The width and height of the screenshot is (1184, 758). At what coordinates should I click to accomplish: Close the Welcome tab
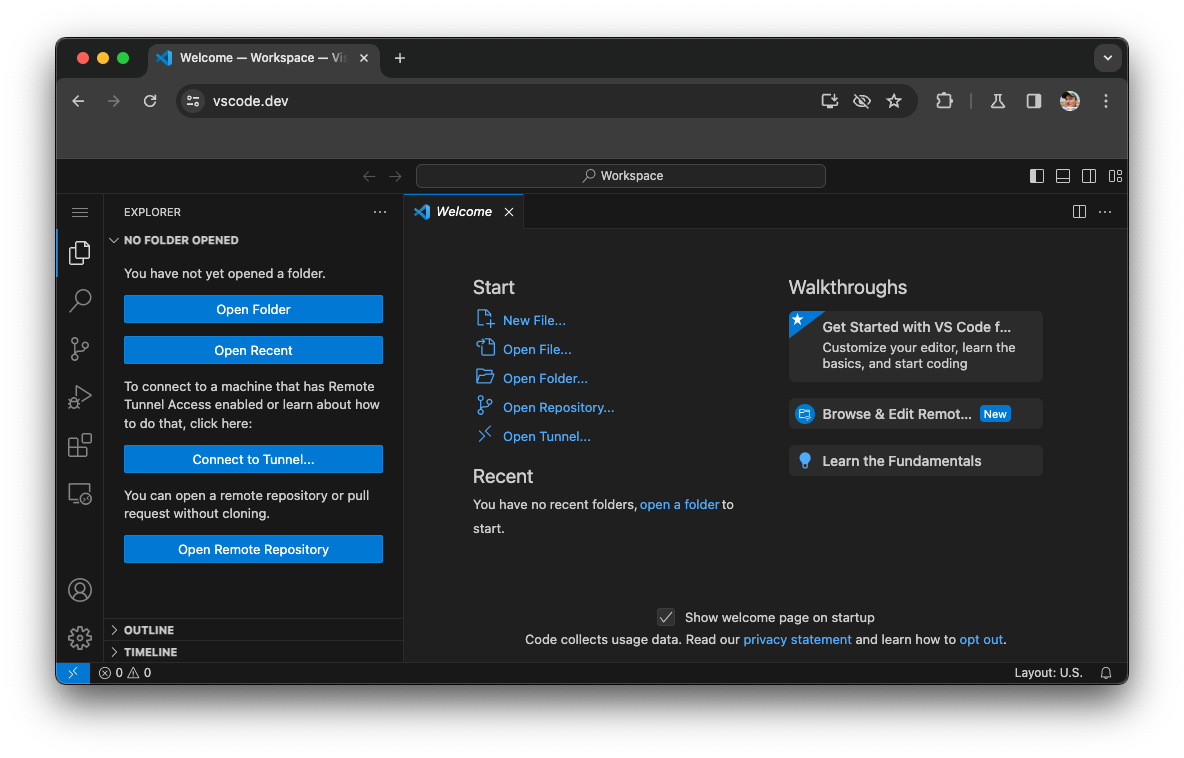(x=509, y=211)
